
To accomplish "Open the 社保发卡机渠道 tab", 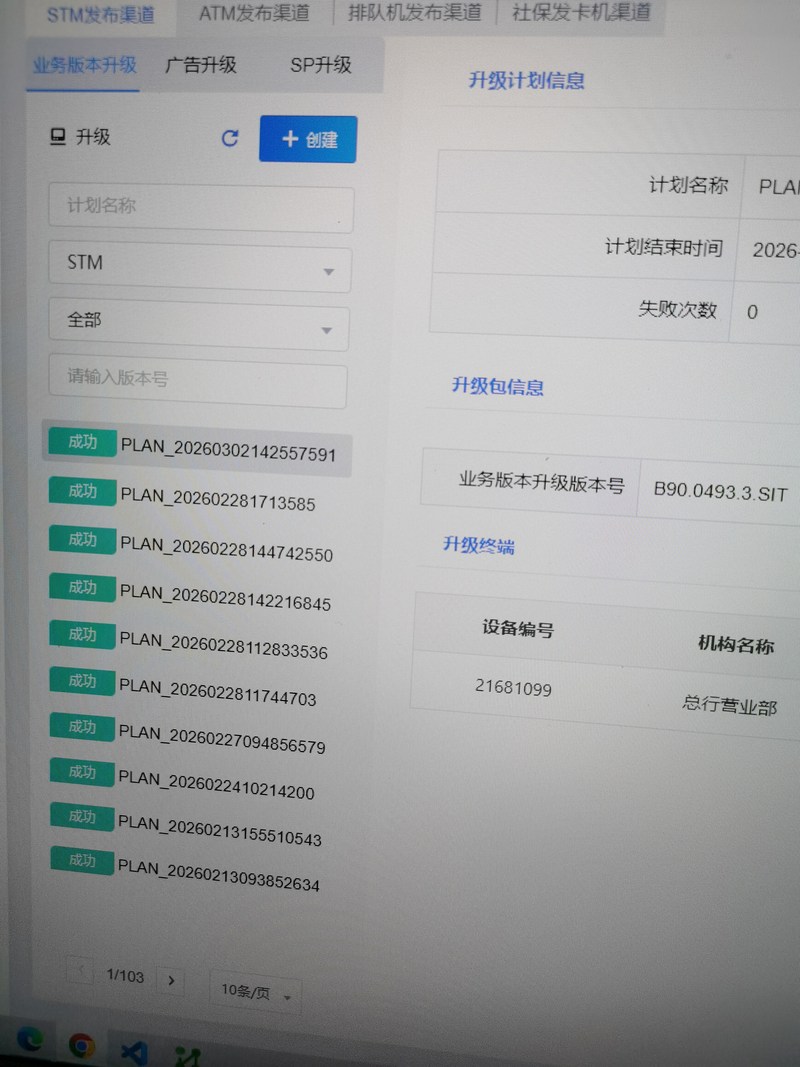I will 580,13.
